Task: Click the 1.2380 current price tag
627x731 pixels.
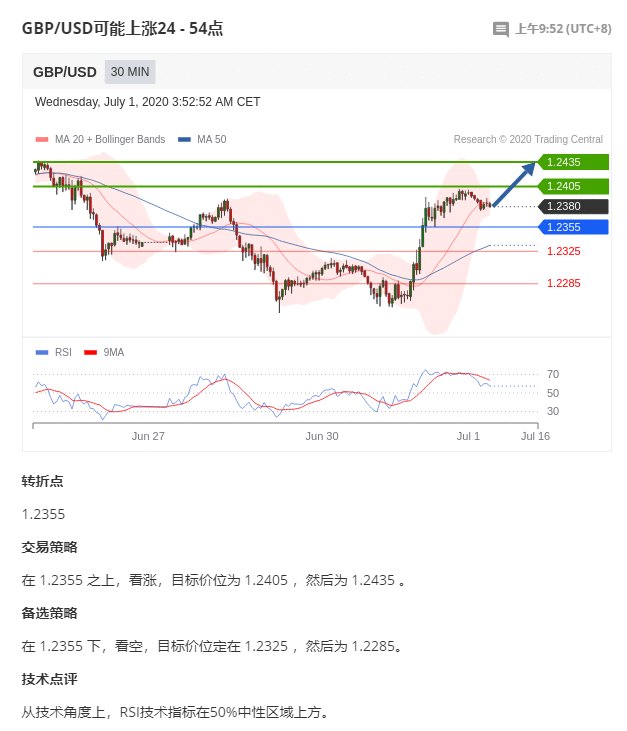Action: point(573,206)
